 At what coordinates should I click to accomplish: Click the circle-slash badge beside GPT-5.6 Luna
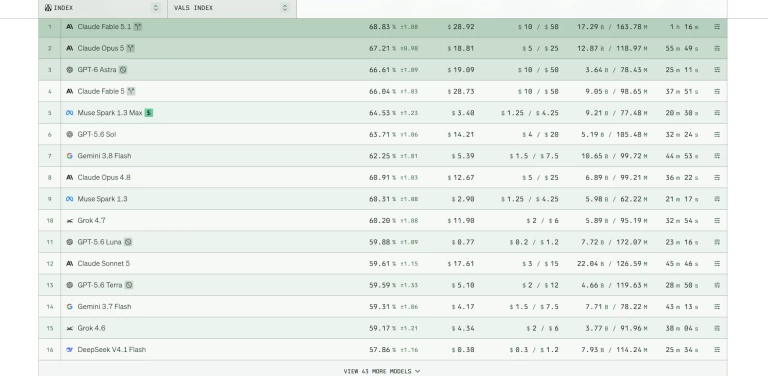point(128,242)
